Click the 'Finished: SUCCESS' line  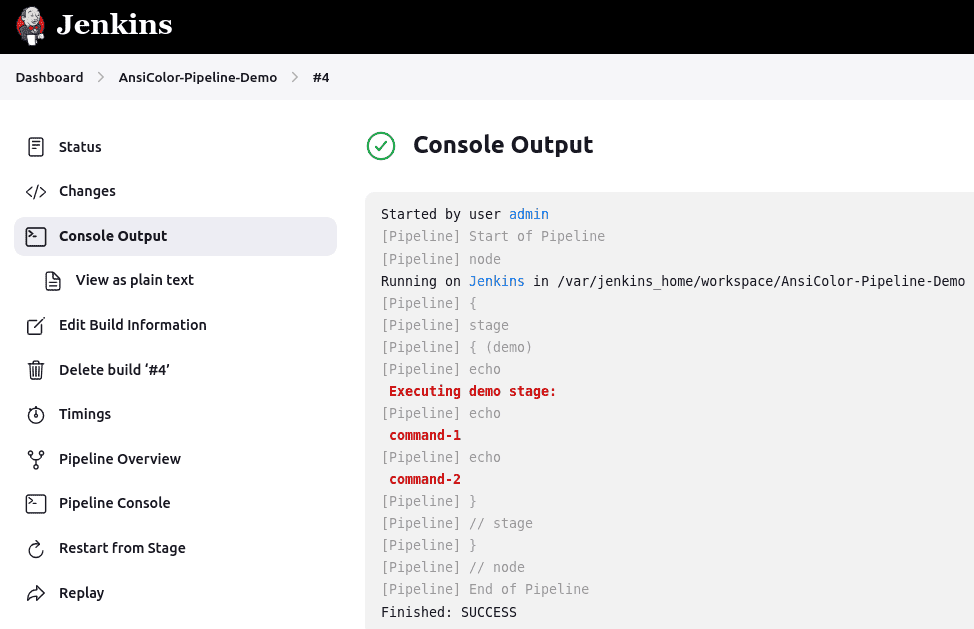[x=448, y=612]
